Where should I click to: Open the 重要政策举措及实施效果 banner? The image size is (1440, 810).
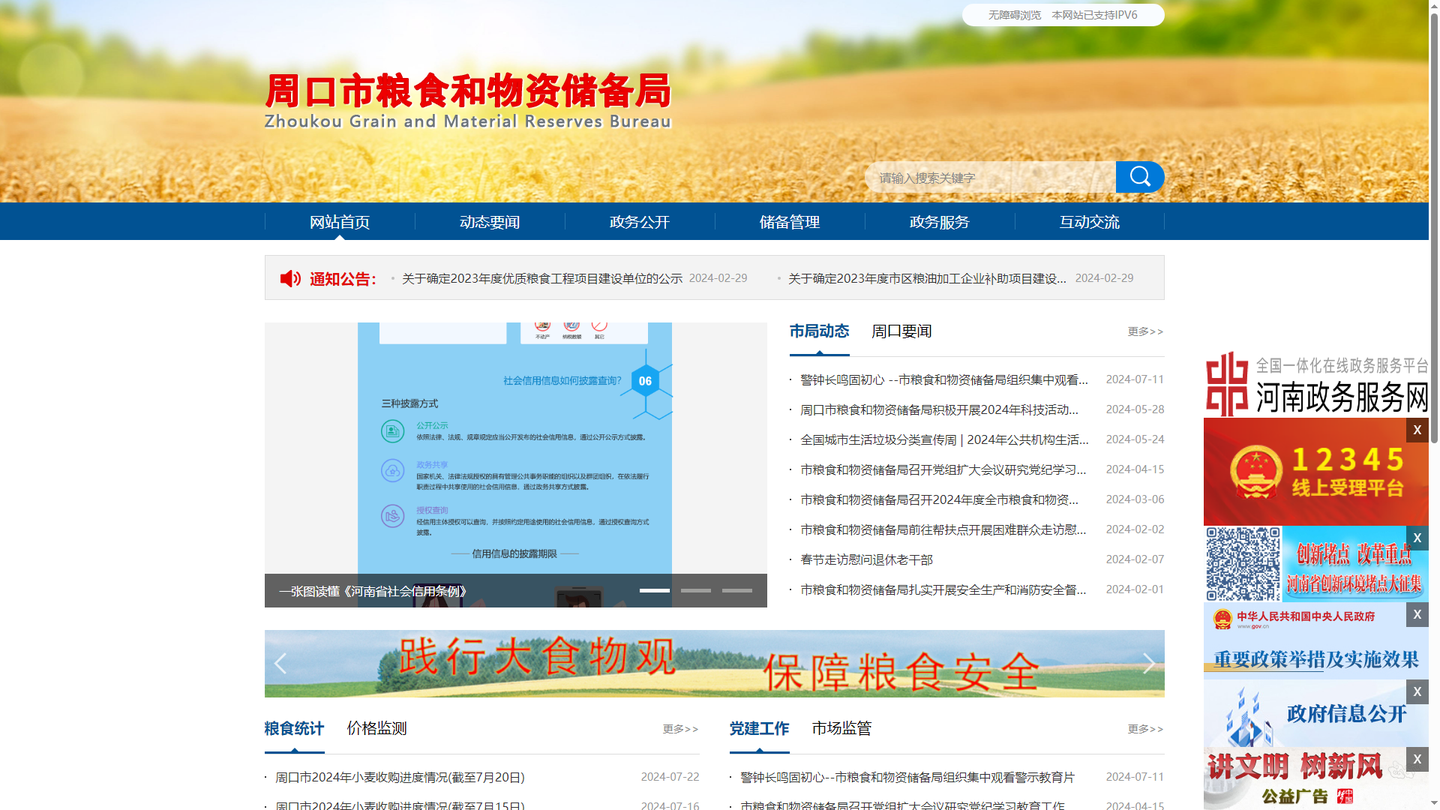pos(1316,641)
